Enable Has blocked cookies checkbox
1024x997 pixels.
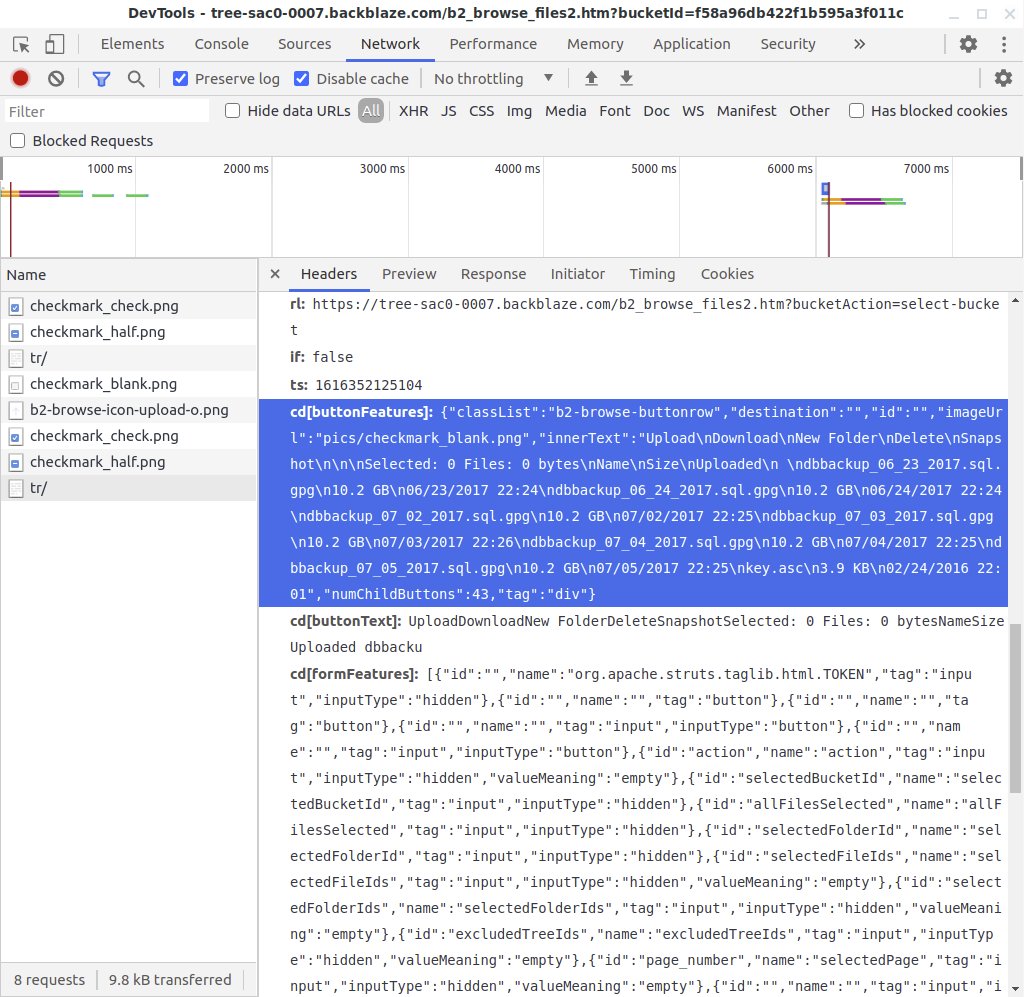click(856, 111)
